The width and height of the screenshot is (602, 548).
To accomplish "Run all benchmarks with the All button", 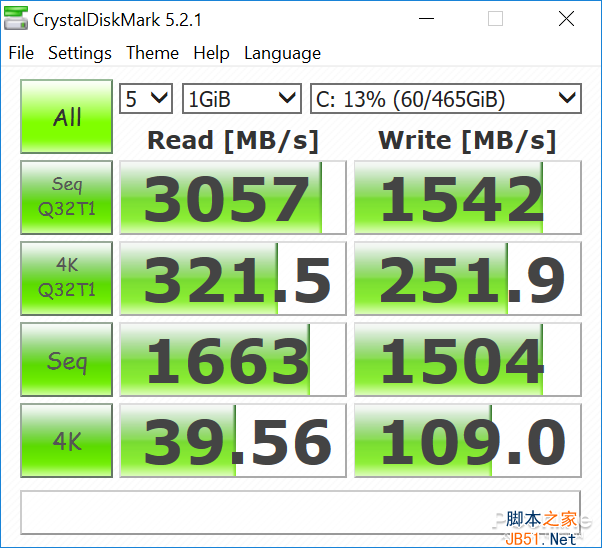I will point(66,116).
